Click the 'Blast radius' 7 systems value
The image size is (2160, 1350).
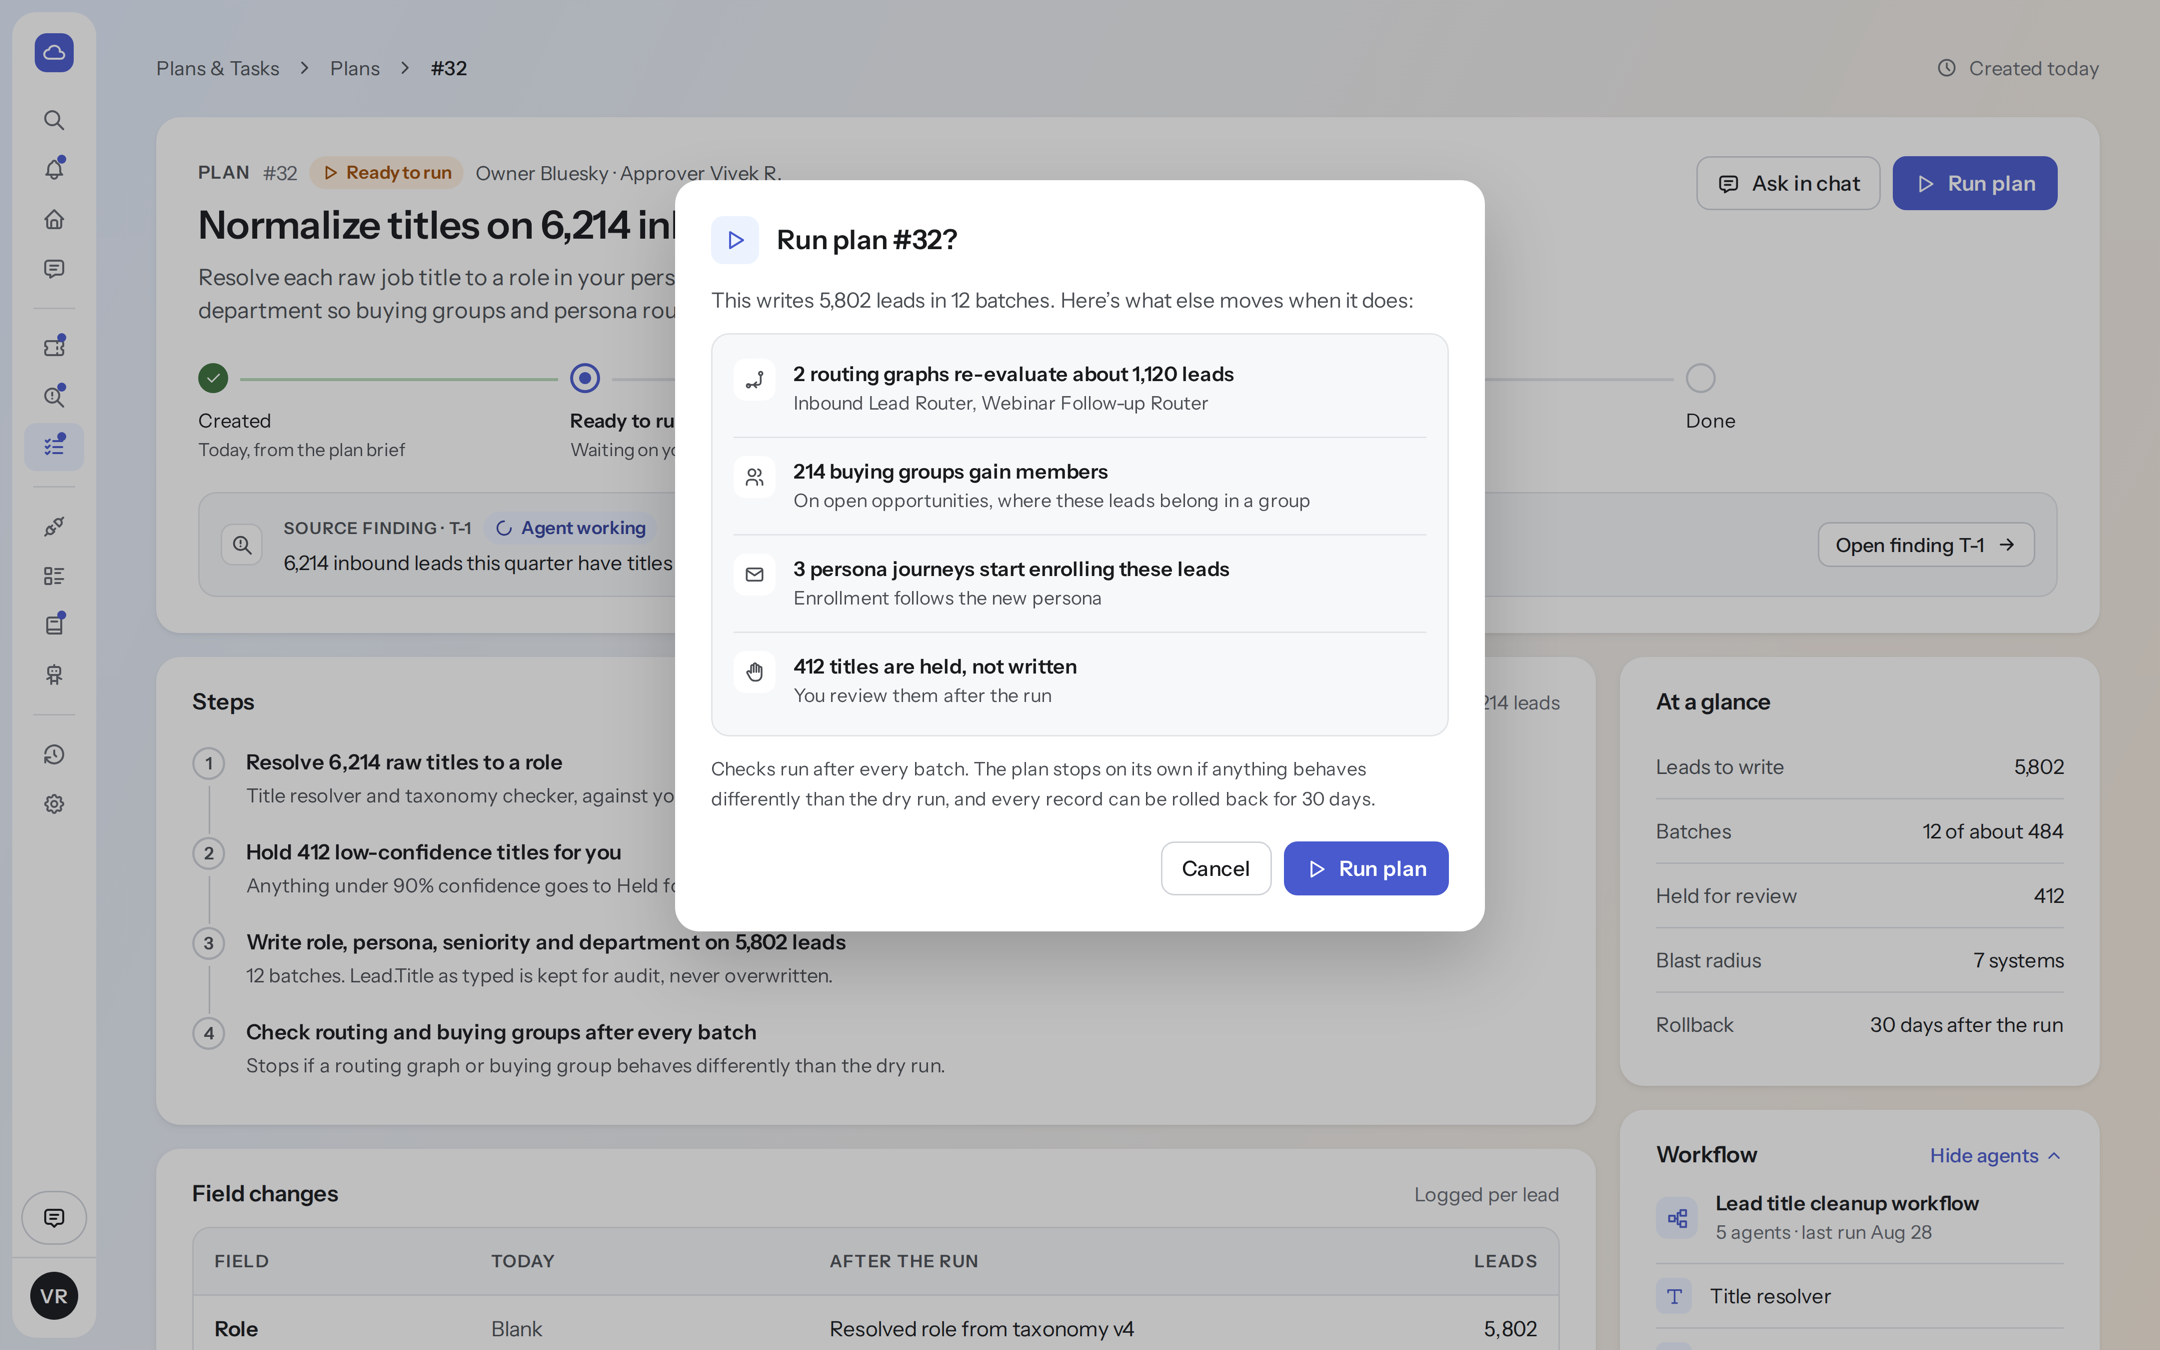click(x=2018, y=960)
